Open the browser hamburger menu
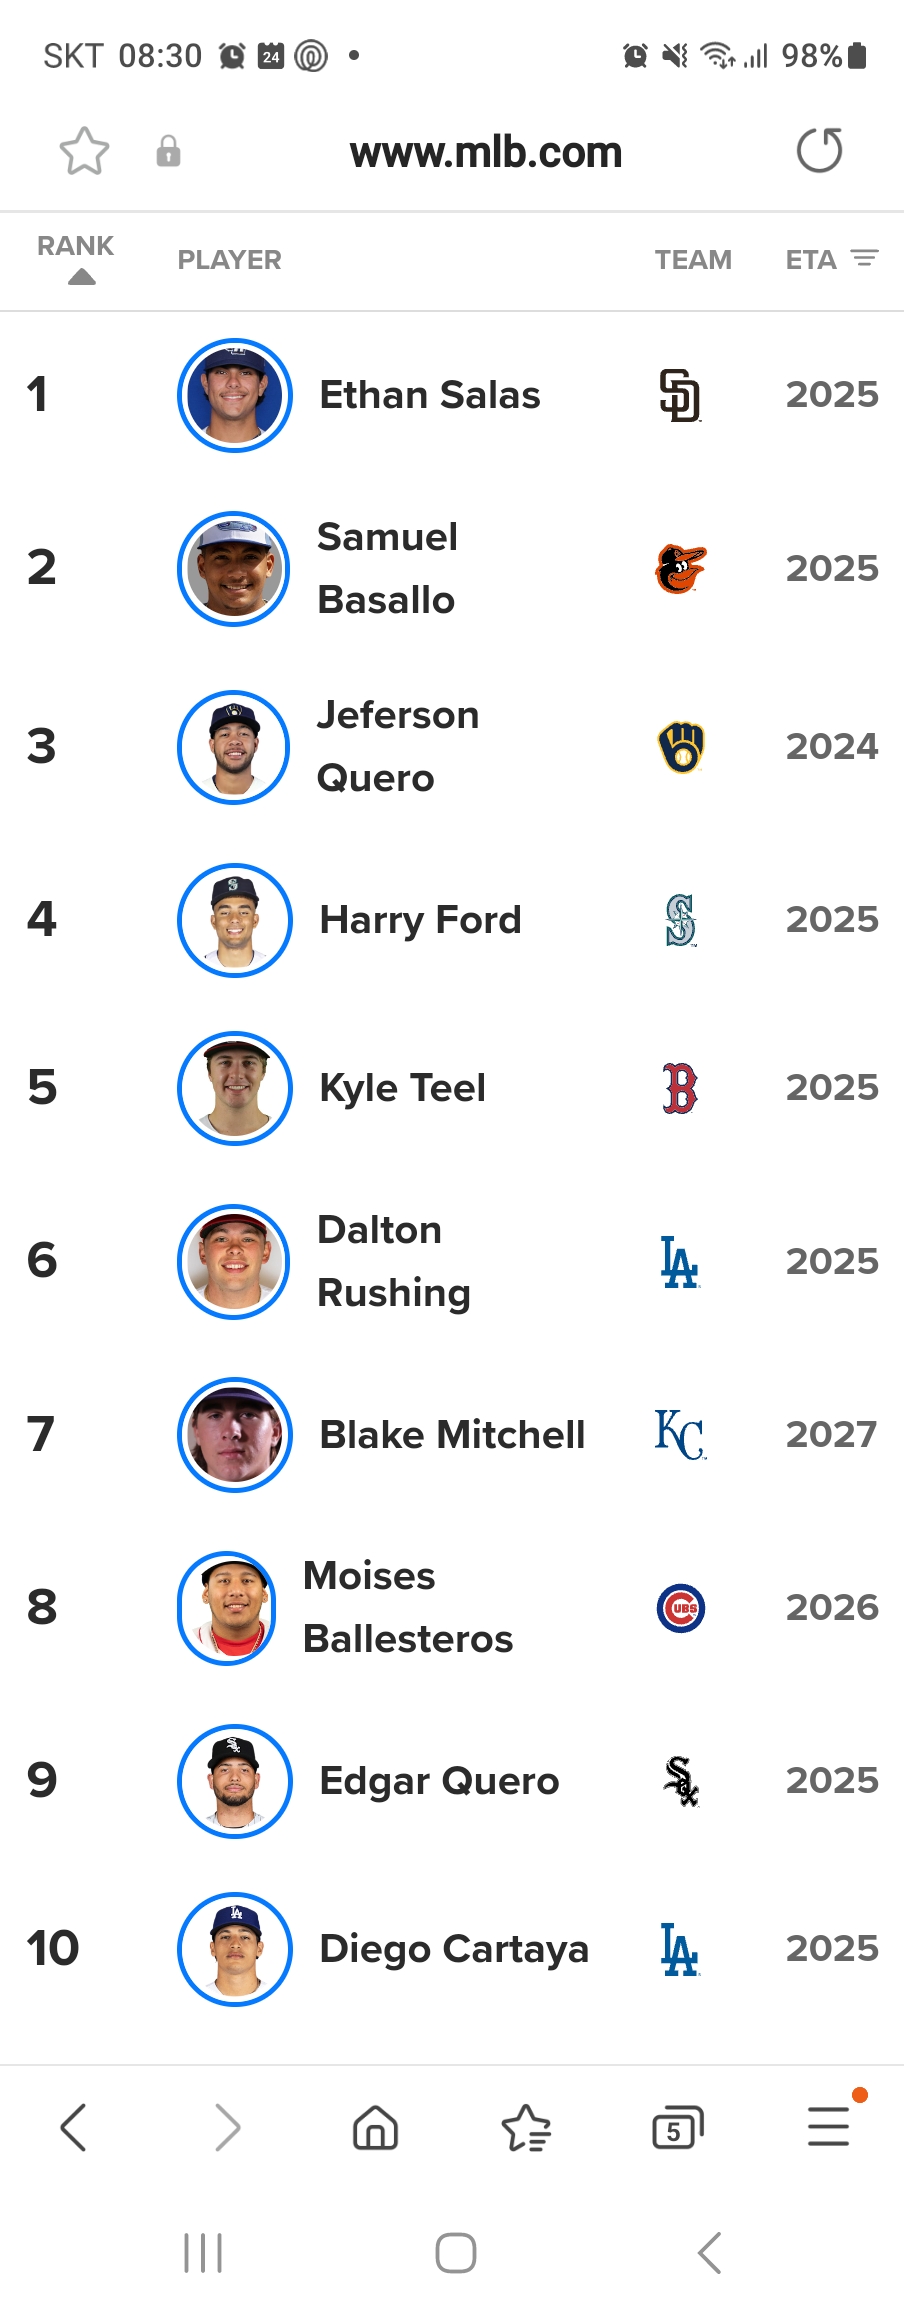The image size is (904, 2316). [829, 2126]
